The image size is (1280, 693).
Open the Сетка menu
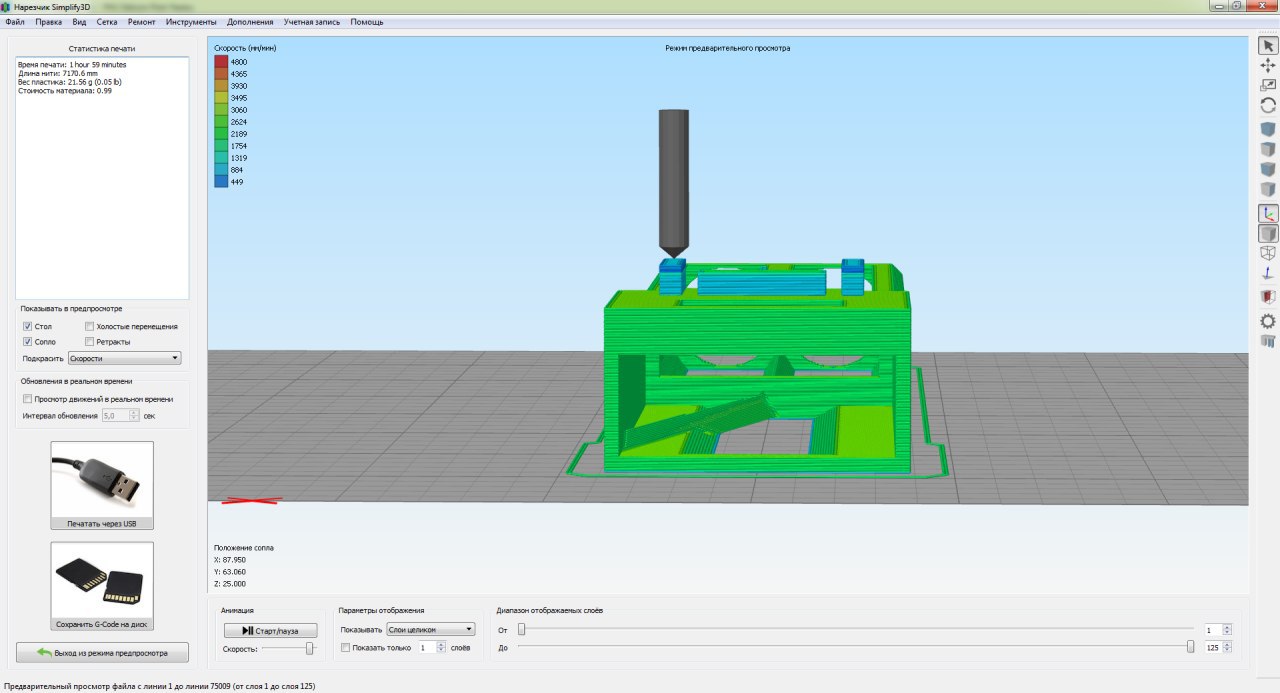tap(107, 21)
